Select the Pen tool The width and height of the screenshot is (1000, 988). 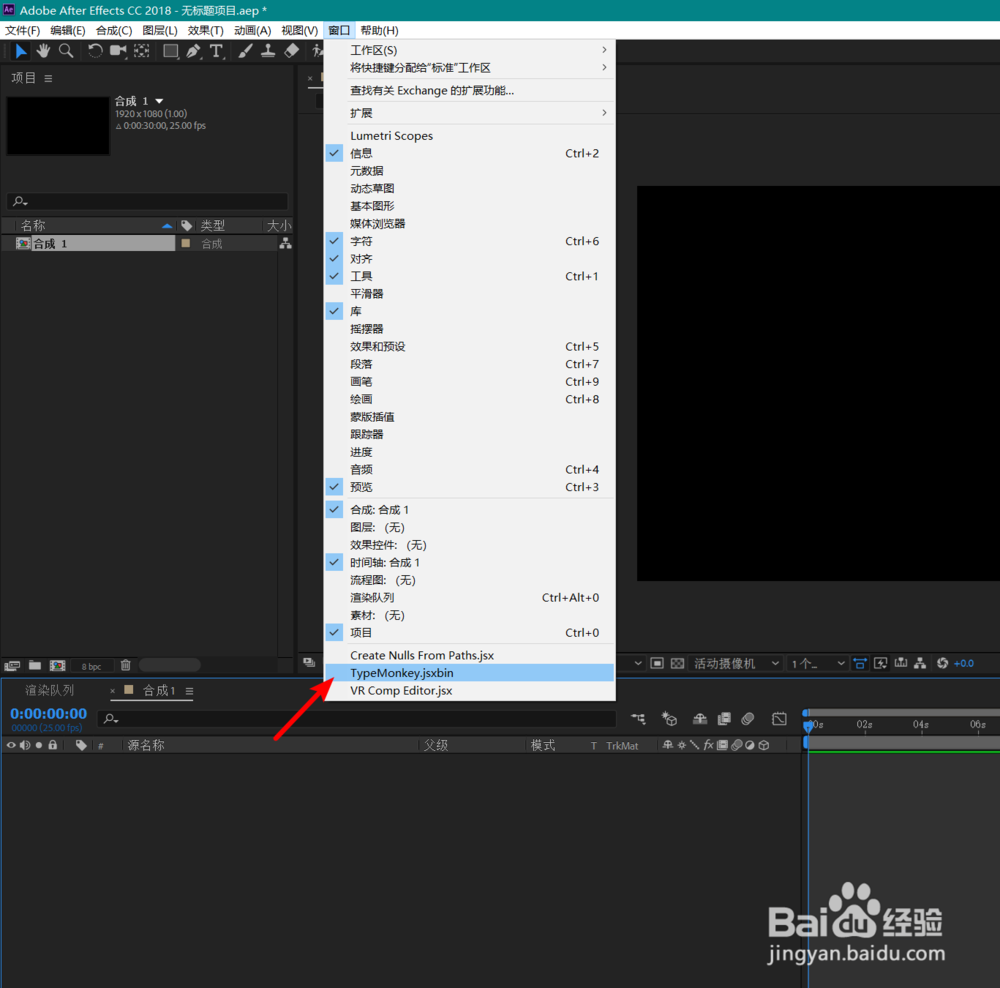coord(193,51)
